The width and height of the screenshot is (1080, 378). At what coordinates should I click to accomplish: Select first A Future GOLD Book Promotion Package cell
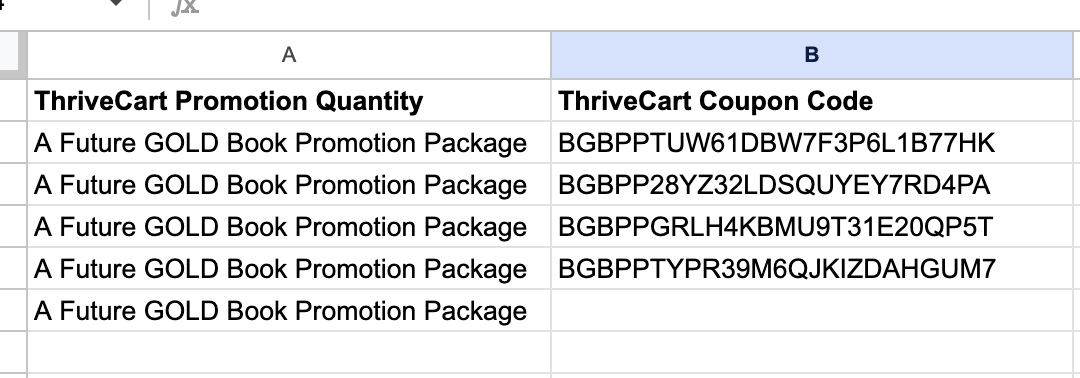[289, 143]
